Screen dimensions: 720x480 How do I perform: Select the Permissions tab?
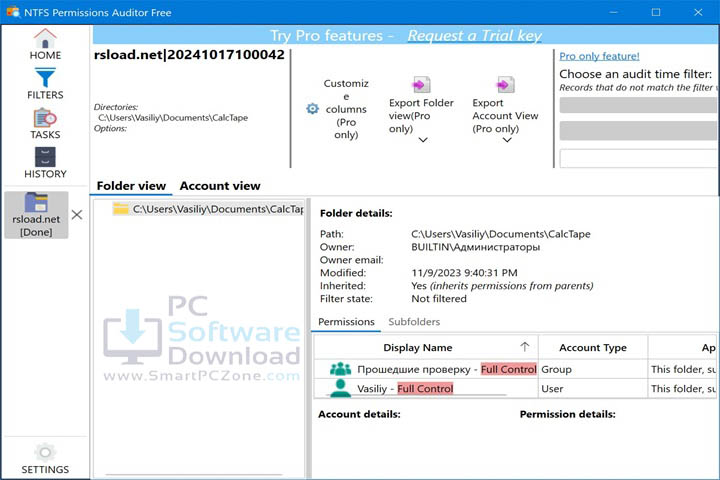pyautogui.click(x=346, y=322)
